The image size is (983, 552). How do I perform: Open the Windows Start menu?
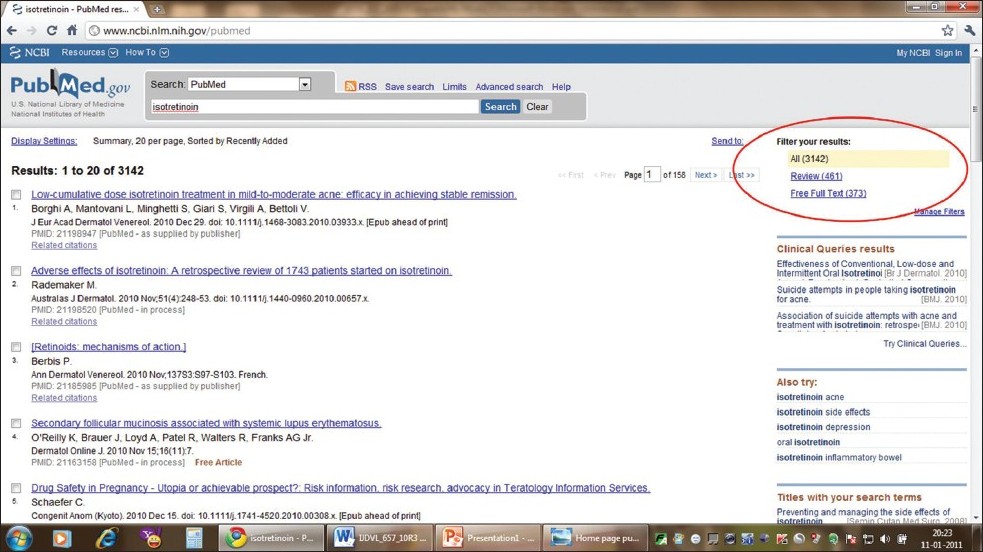point(20,538)
